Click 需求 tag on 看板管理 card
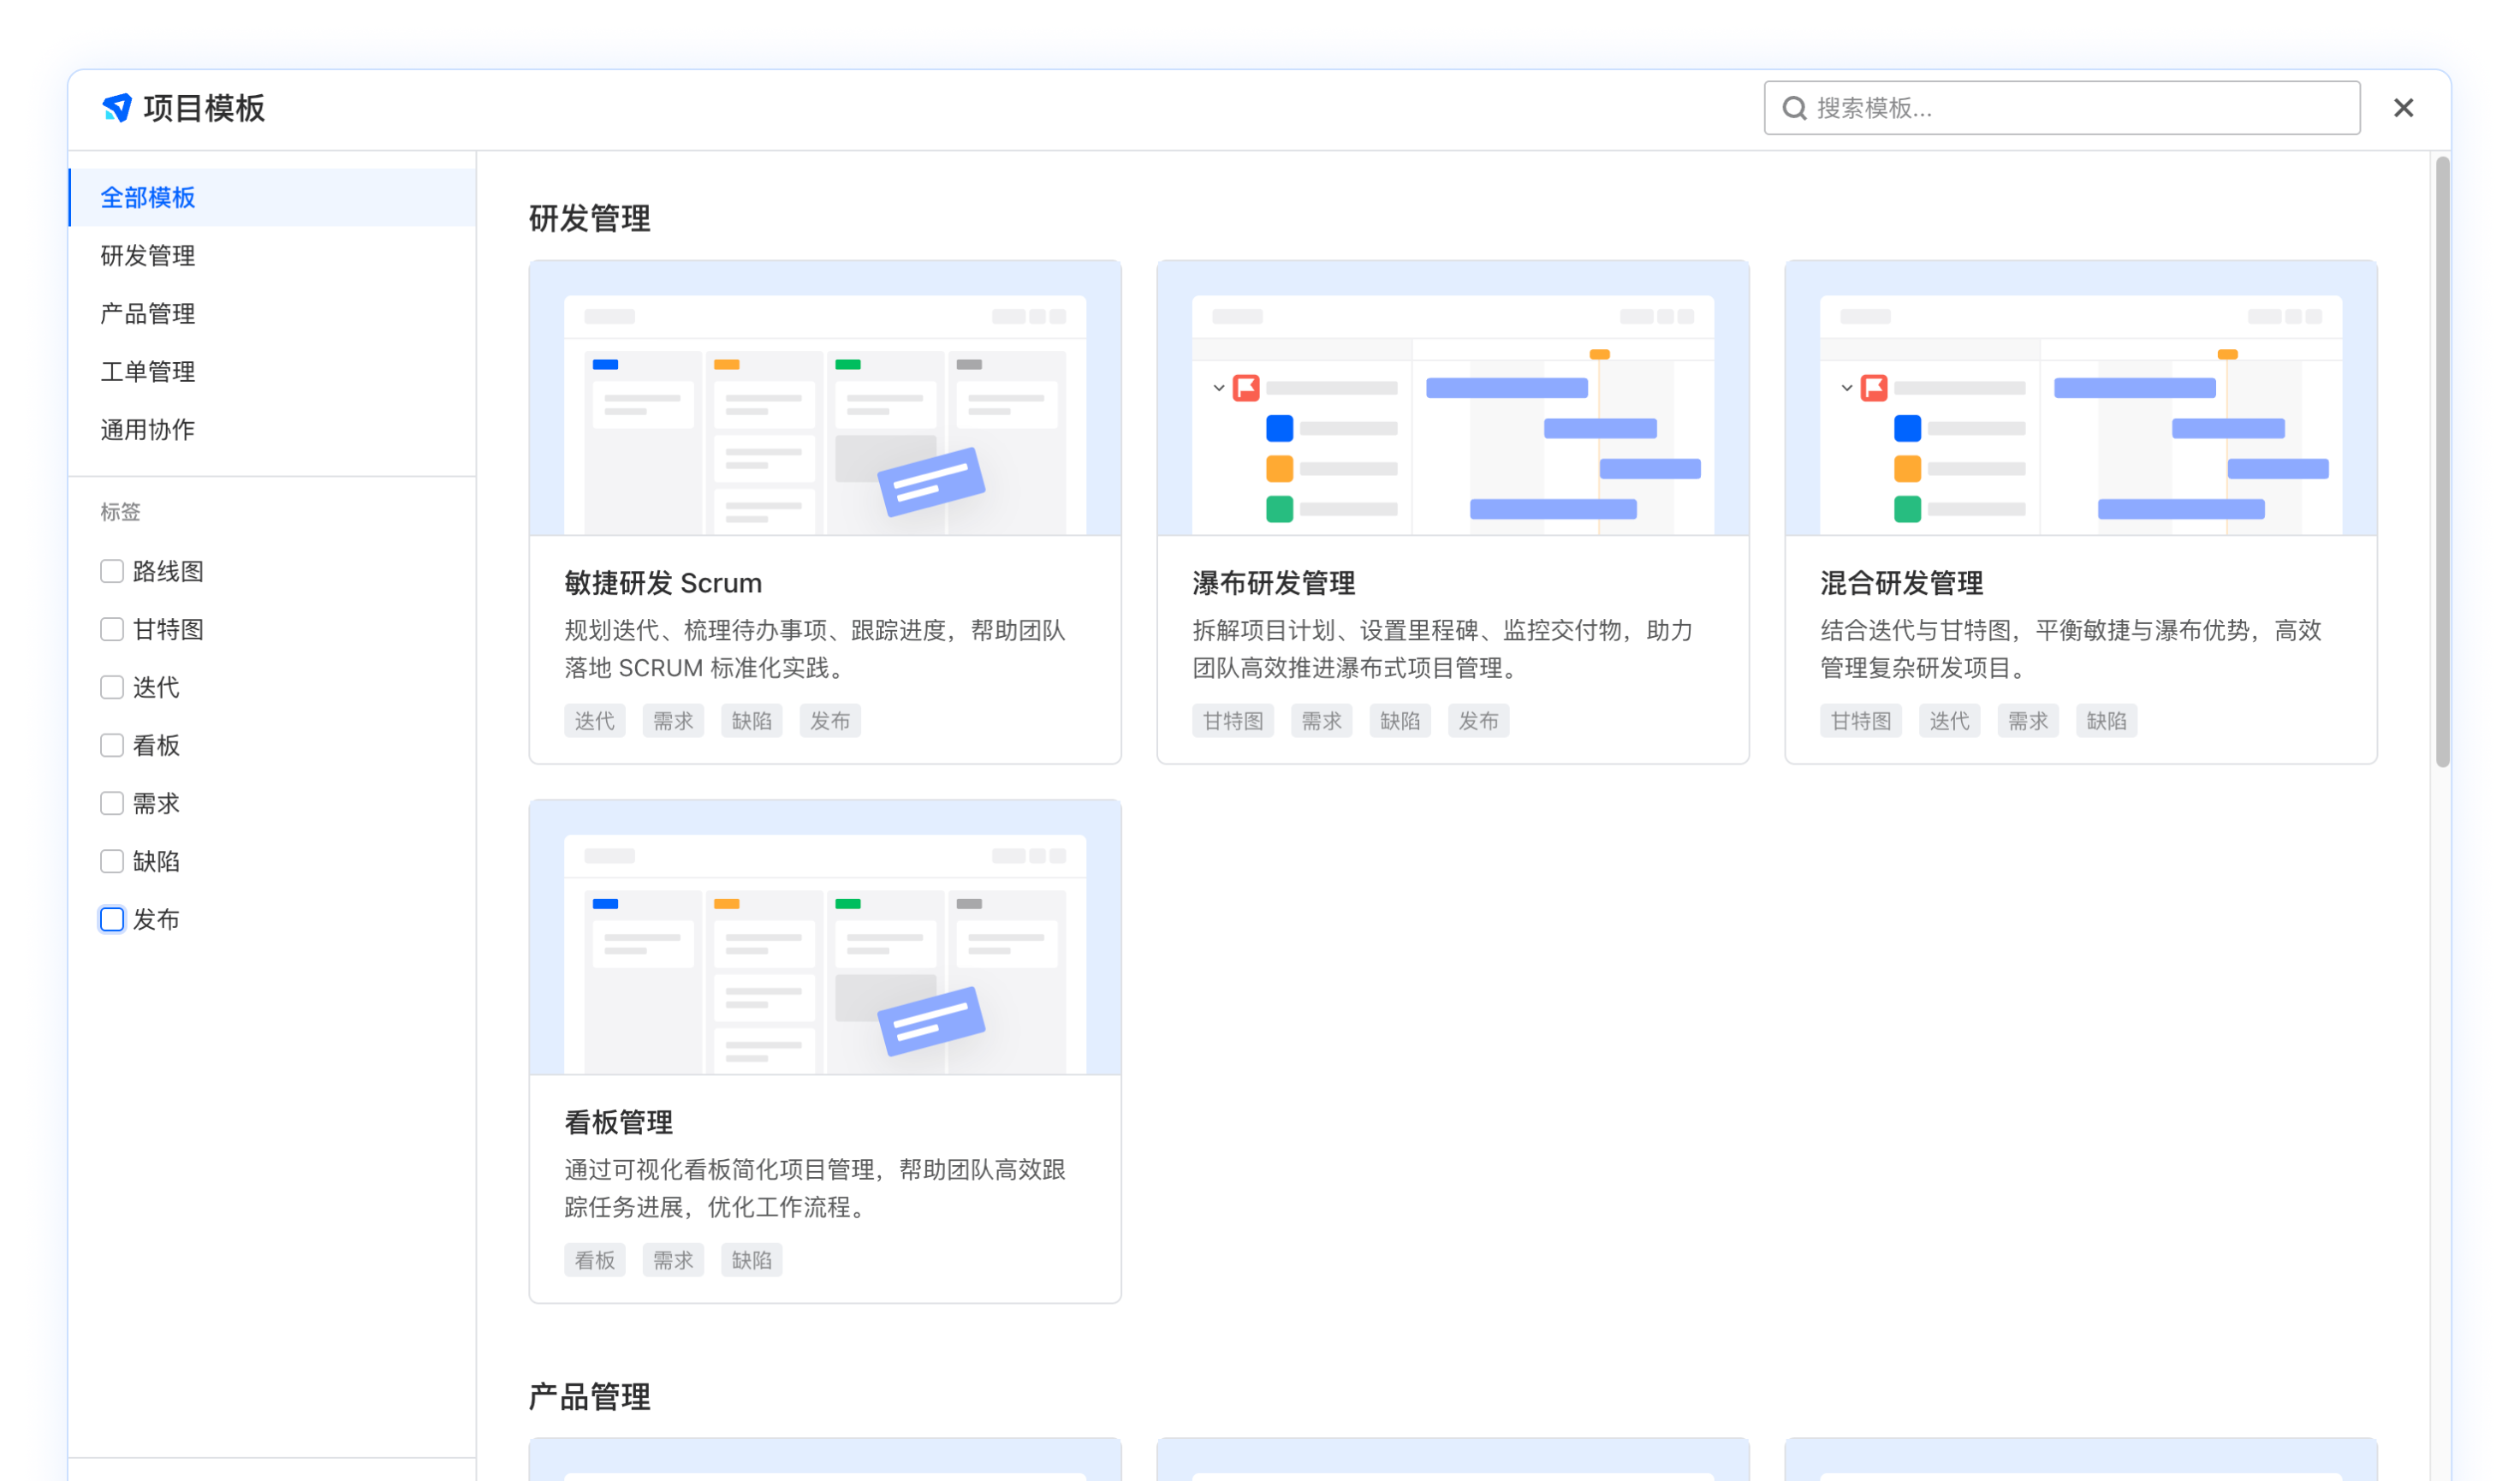Image resolution: width=2520 pixels, height=1481 pixels. (x=673, y=1260)
